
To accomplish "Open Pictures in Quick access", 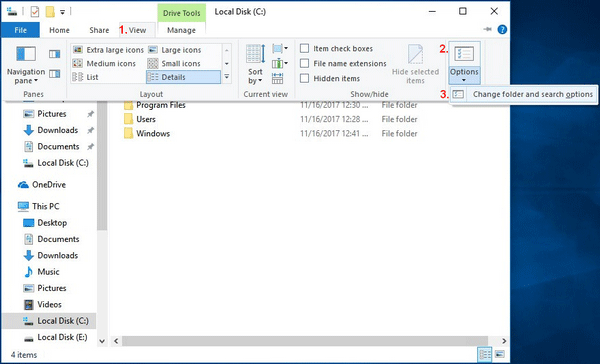I will [52, 114].
